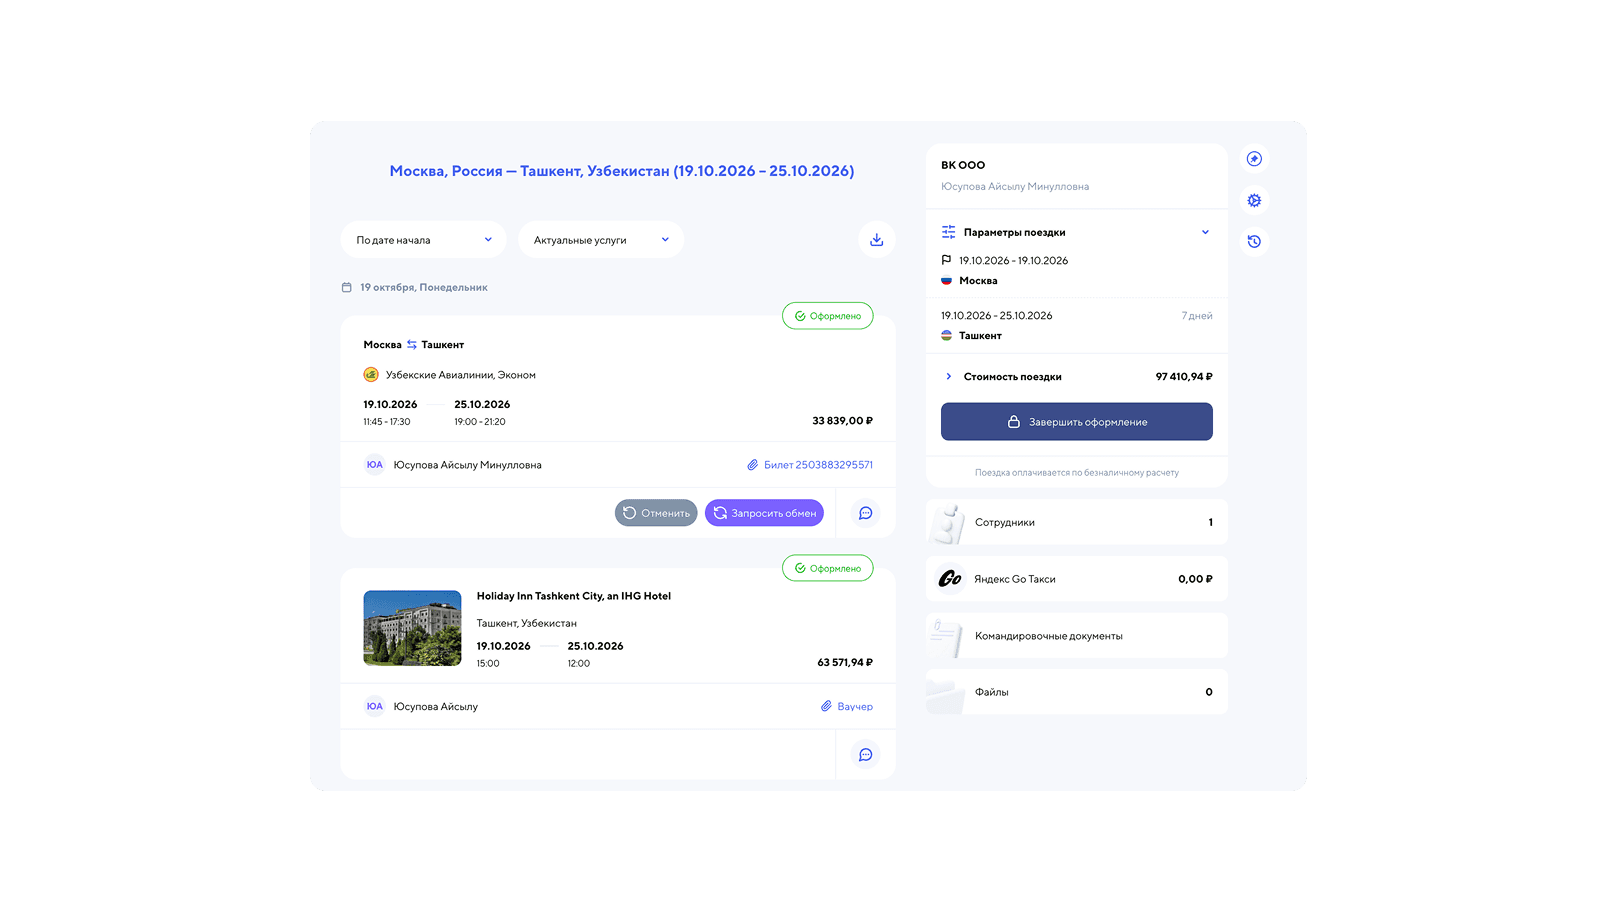
Task: Click the 7 дней duration label
Action: point(1197,316)
